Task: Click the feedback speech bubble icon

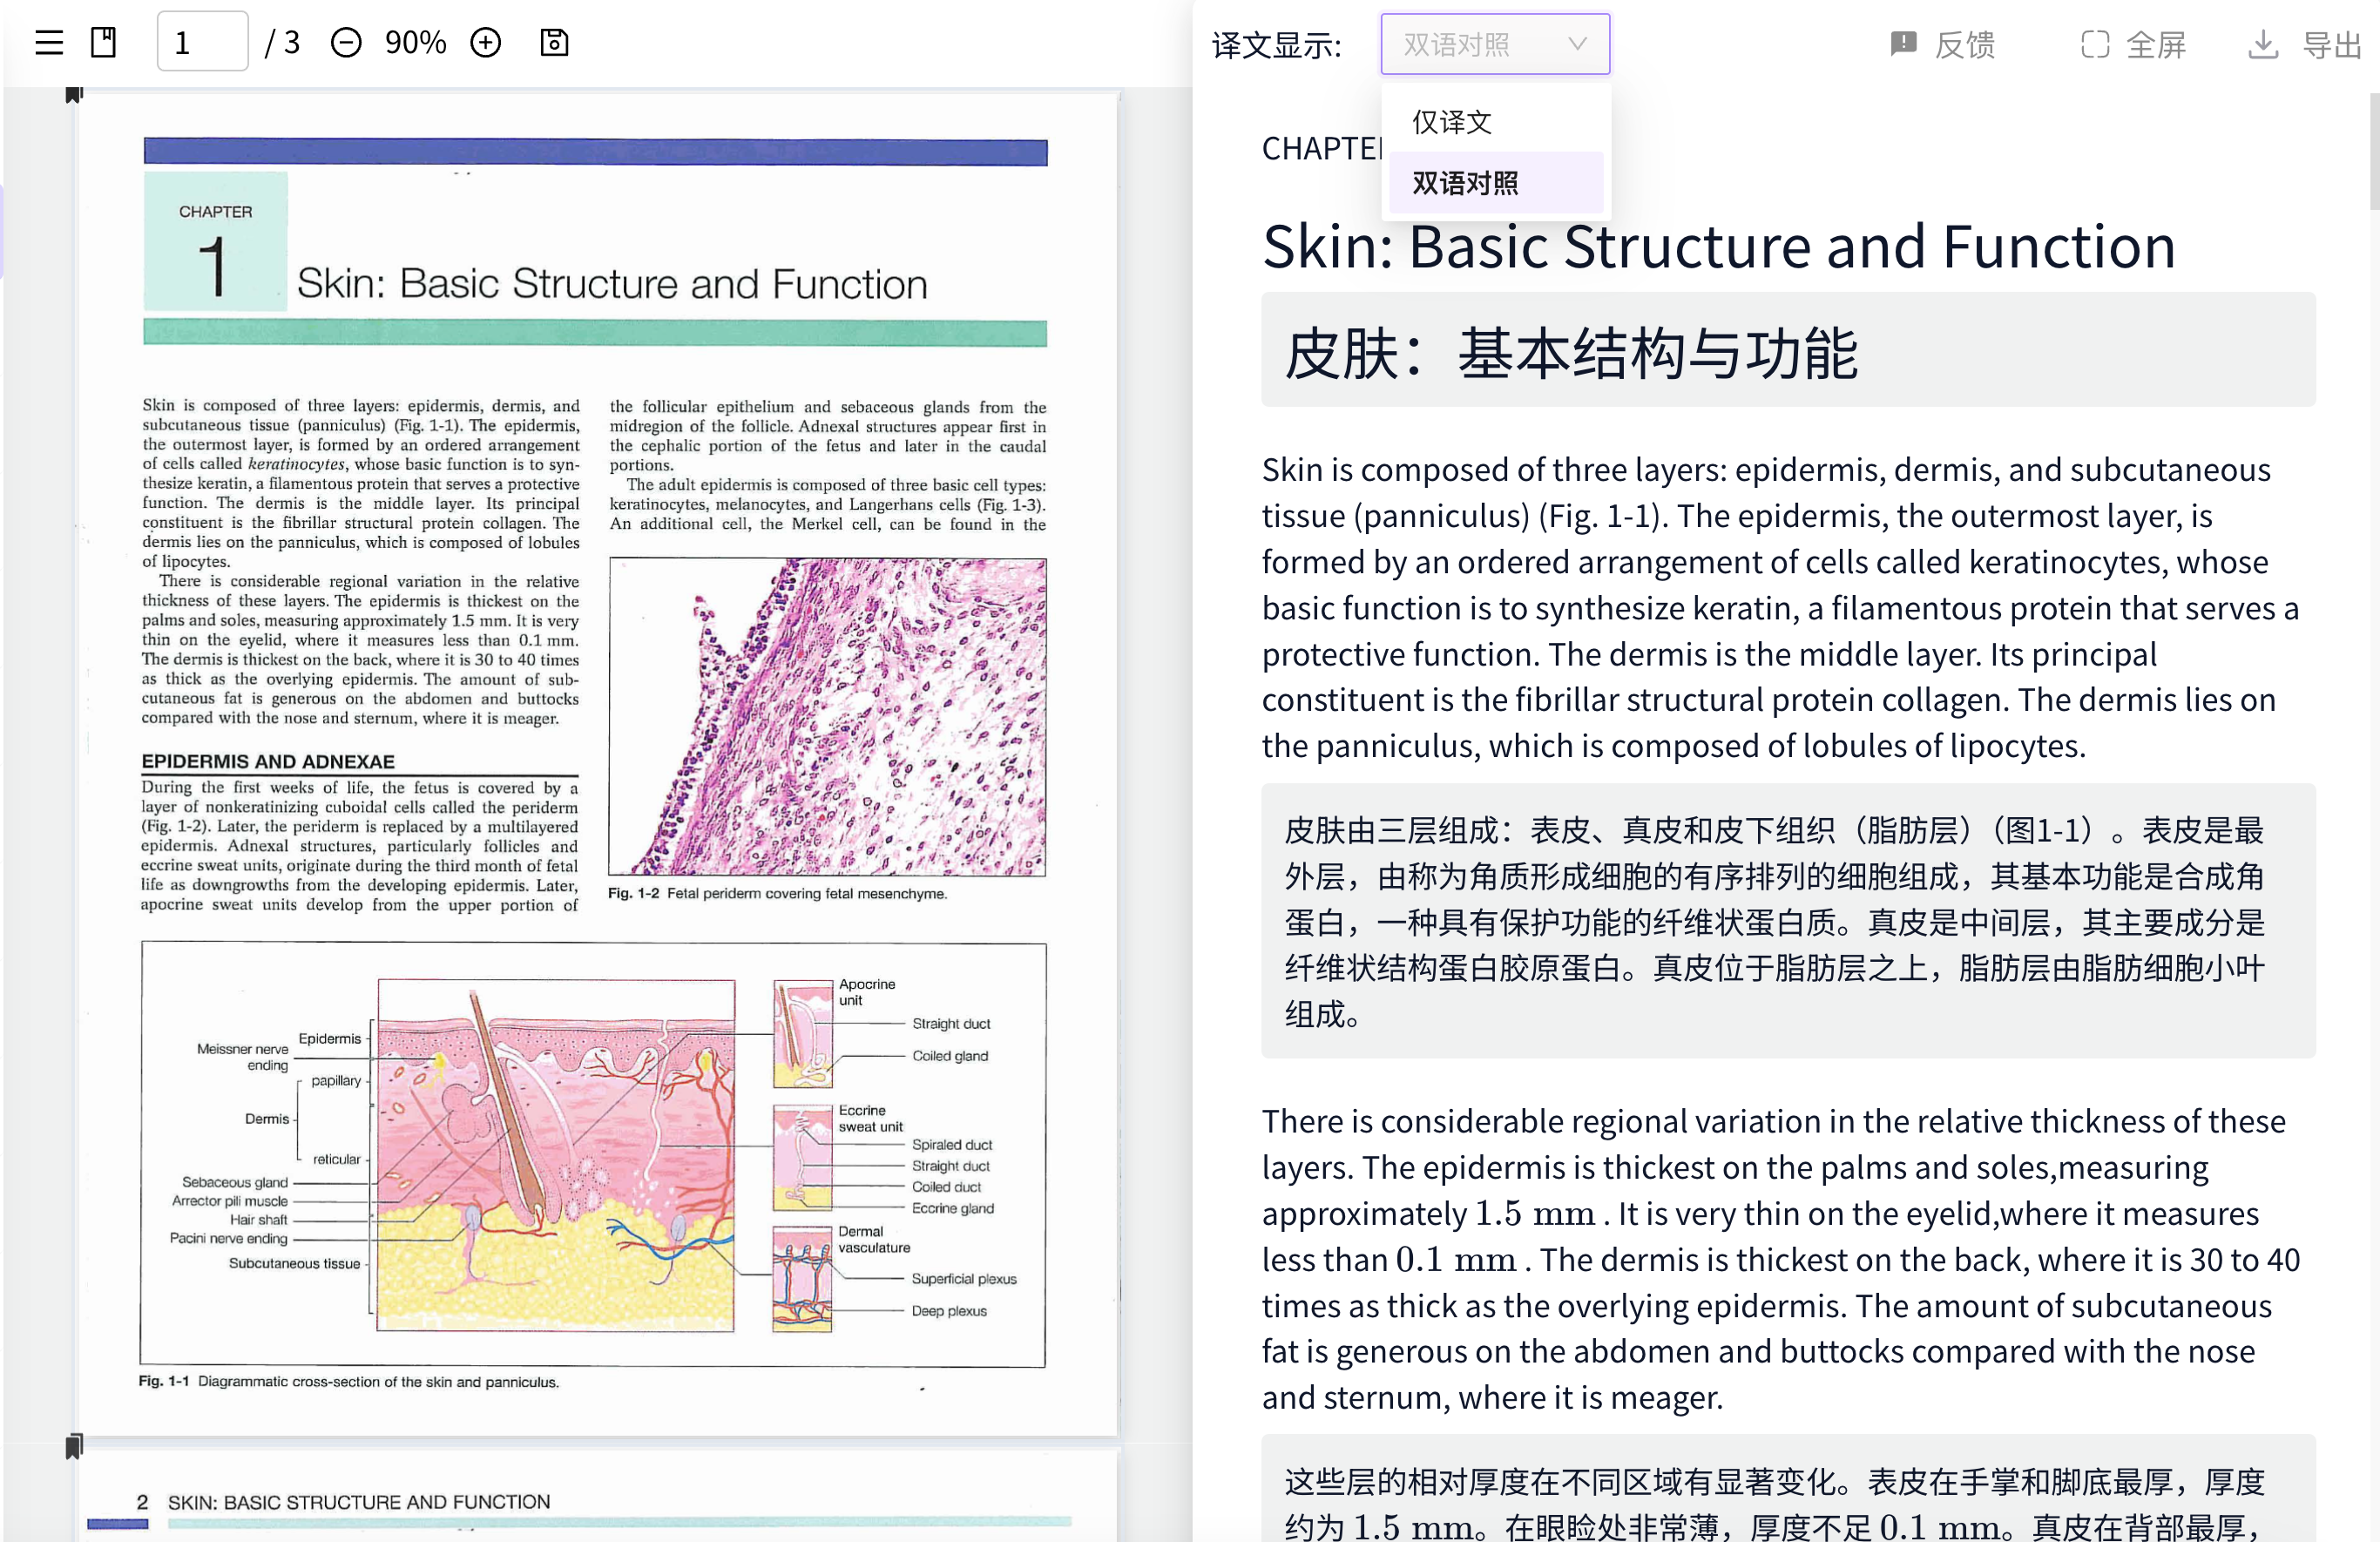Action: [x=1903, y=44]
